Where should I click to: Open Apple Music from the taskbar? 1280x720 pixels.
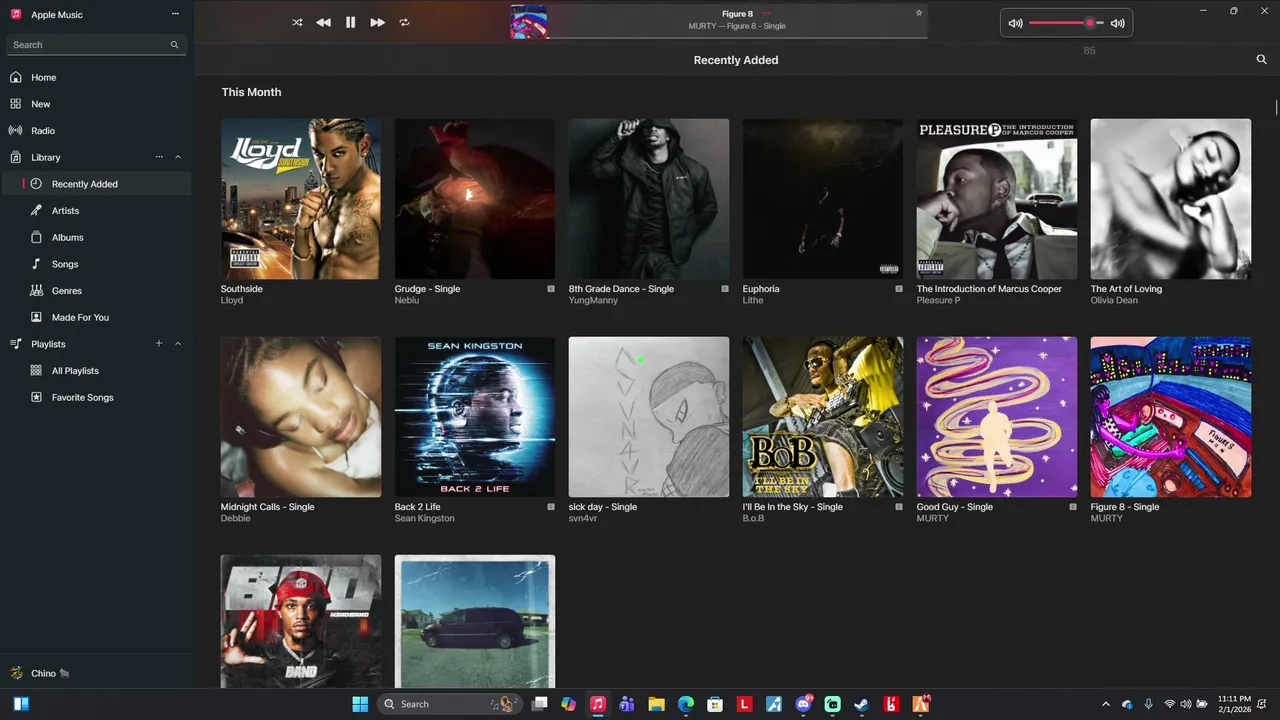(x=597, y=704)
